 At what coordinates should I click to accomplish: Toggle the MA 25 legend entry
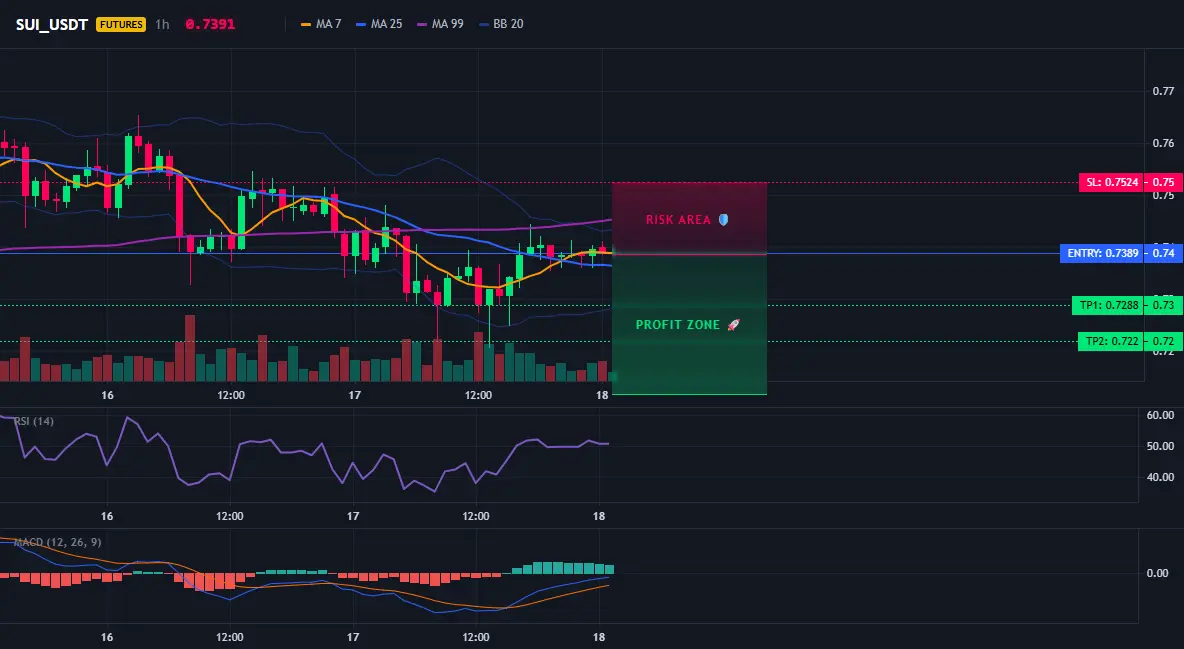click(x=379, y=24)
